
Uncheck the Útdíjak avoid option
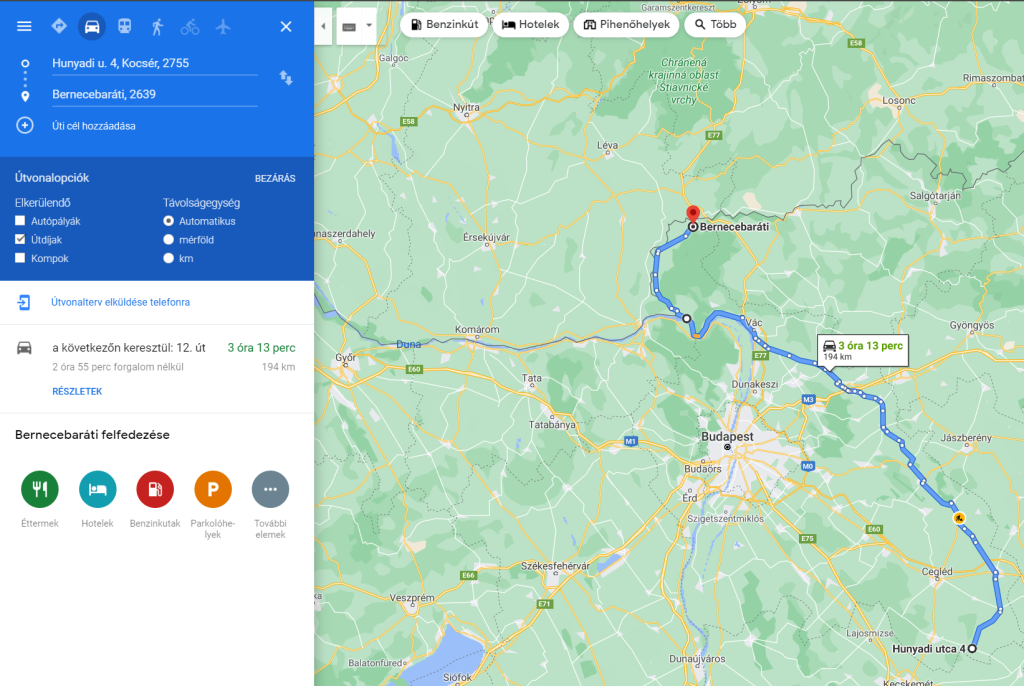coord(20,240)
